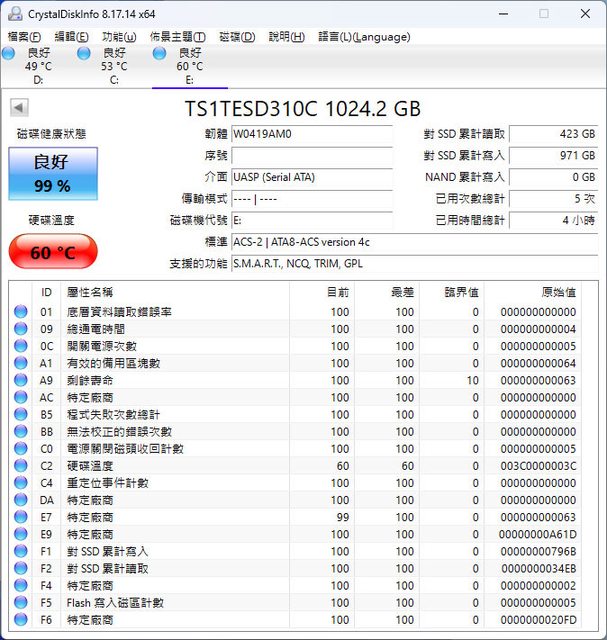Click the raw value 003C0000003C
The image size is (607, 640).
click(538, 466)
